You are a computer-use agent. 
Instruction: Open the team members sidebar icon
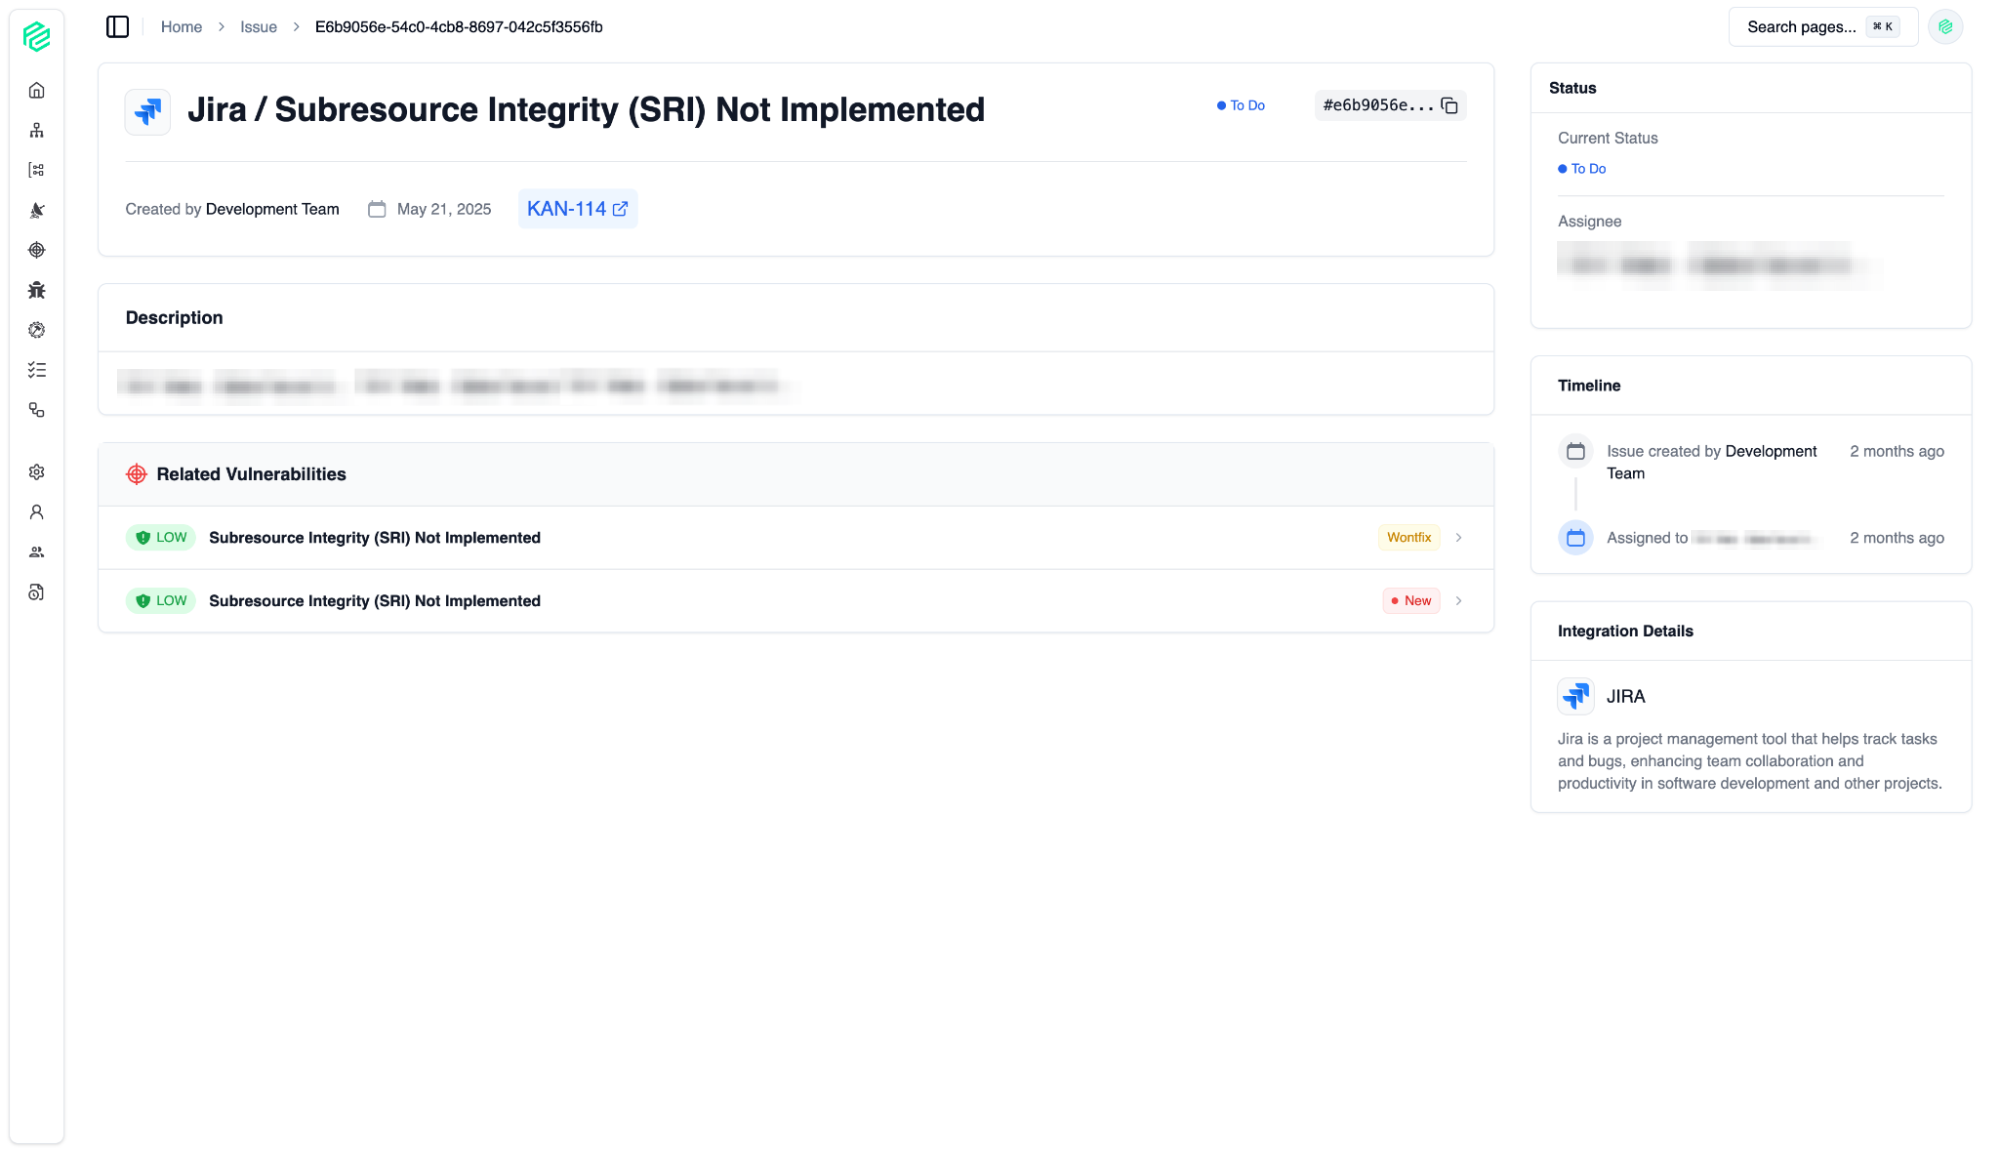coord(37,552)
